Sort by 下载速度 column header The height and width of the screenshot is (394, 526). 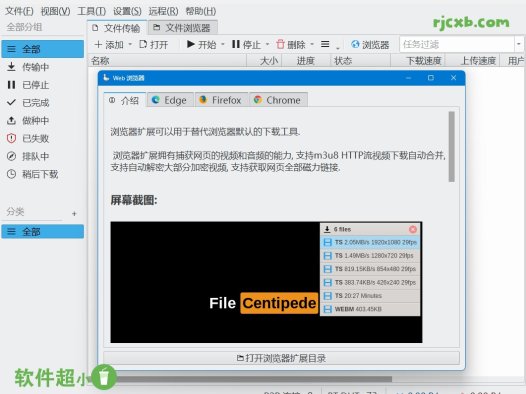(418, 61)
